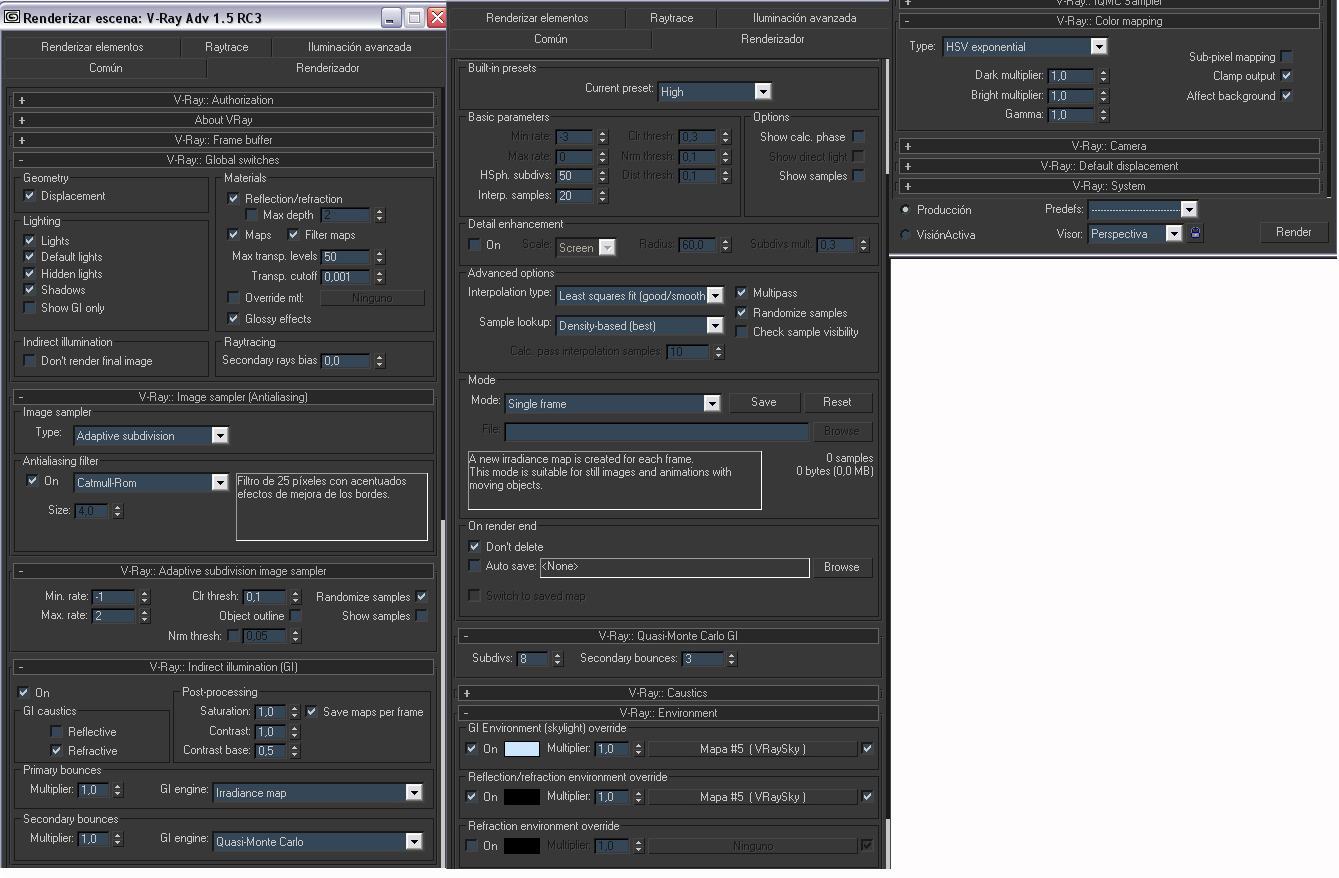Image resolution: width=1339 pixels, height=878 pixels.
Task: Click Reflection/refraction environment Mapa #5 button
Action: (x=753, y=797)
